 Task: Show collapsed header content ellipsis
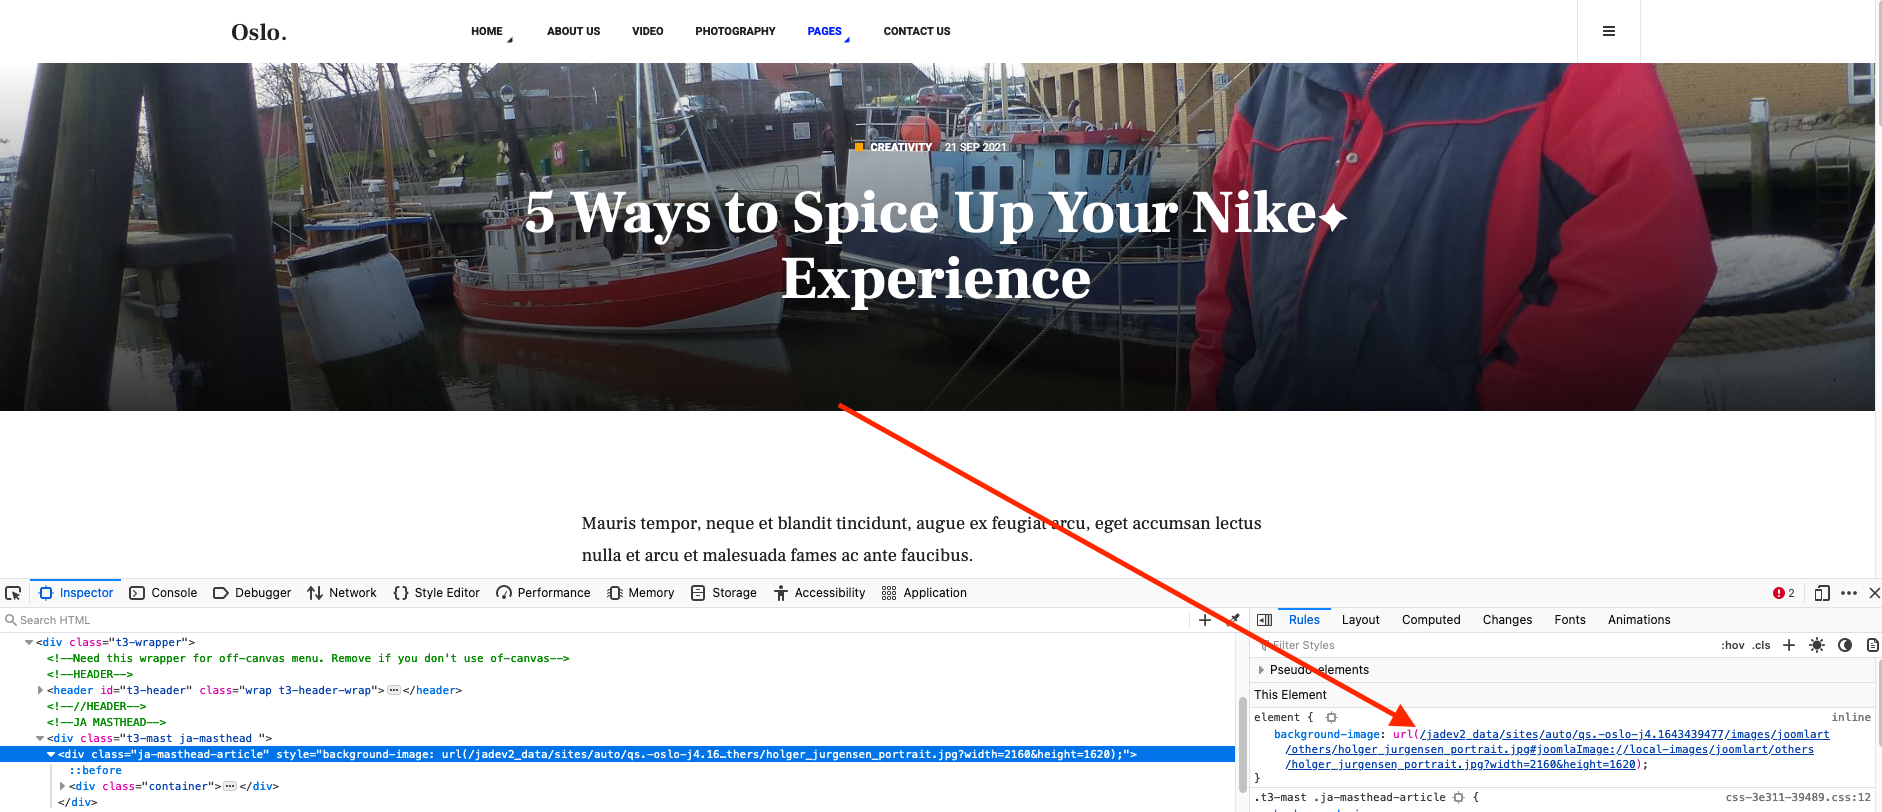(x=394, y=690)
